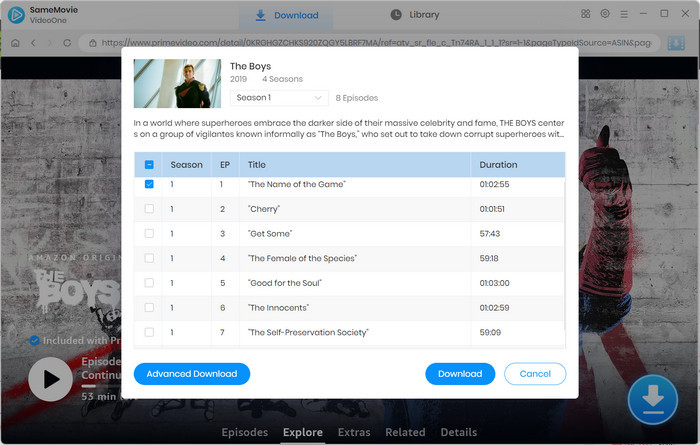Screen dimensions: 700x445
Task: Open the settings gear icon
Action: (605, 14)
